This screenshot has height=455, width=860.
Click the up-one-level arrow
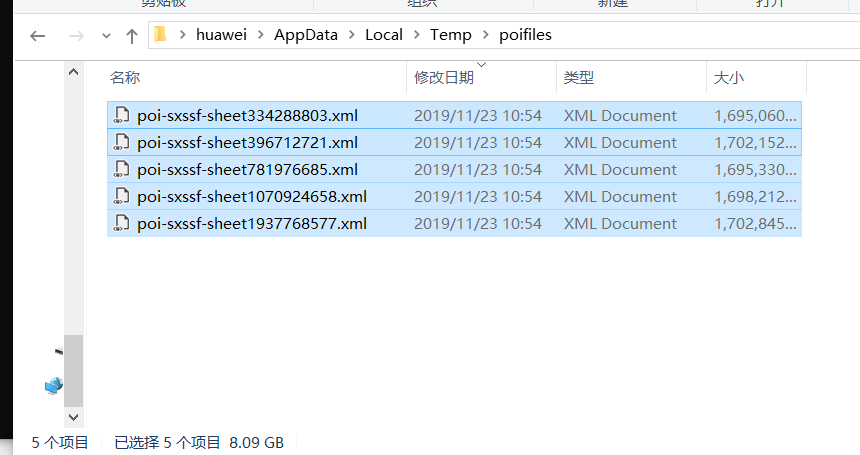click(131, 36)
